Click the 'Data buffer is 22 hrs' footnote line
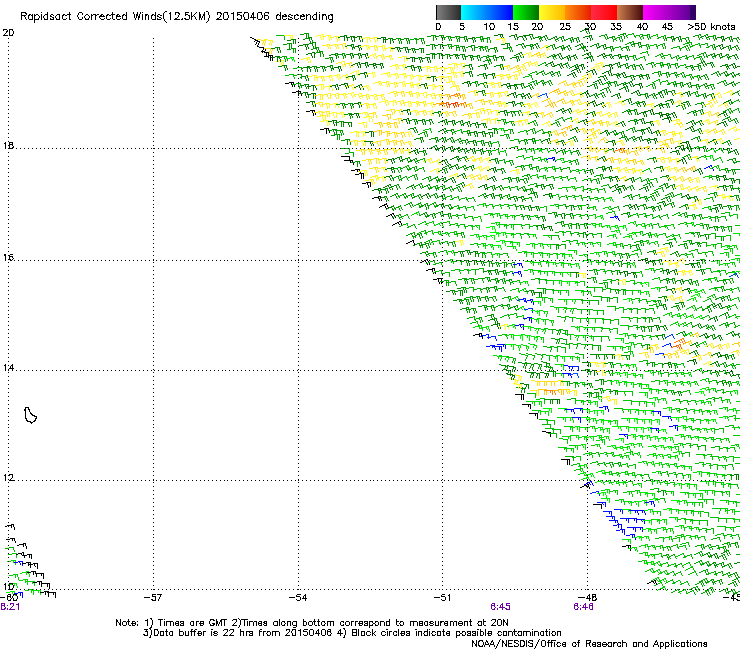Viewport: 740px width, 650px height. click(x=352, y=633)
